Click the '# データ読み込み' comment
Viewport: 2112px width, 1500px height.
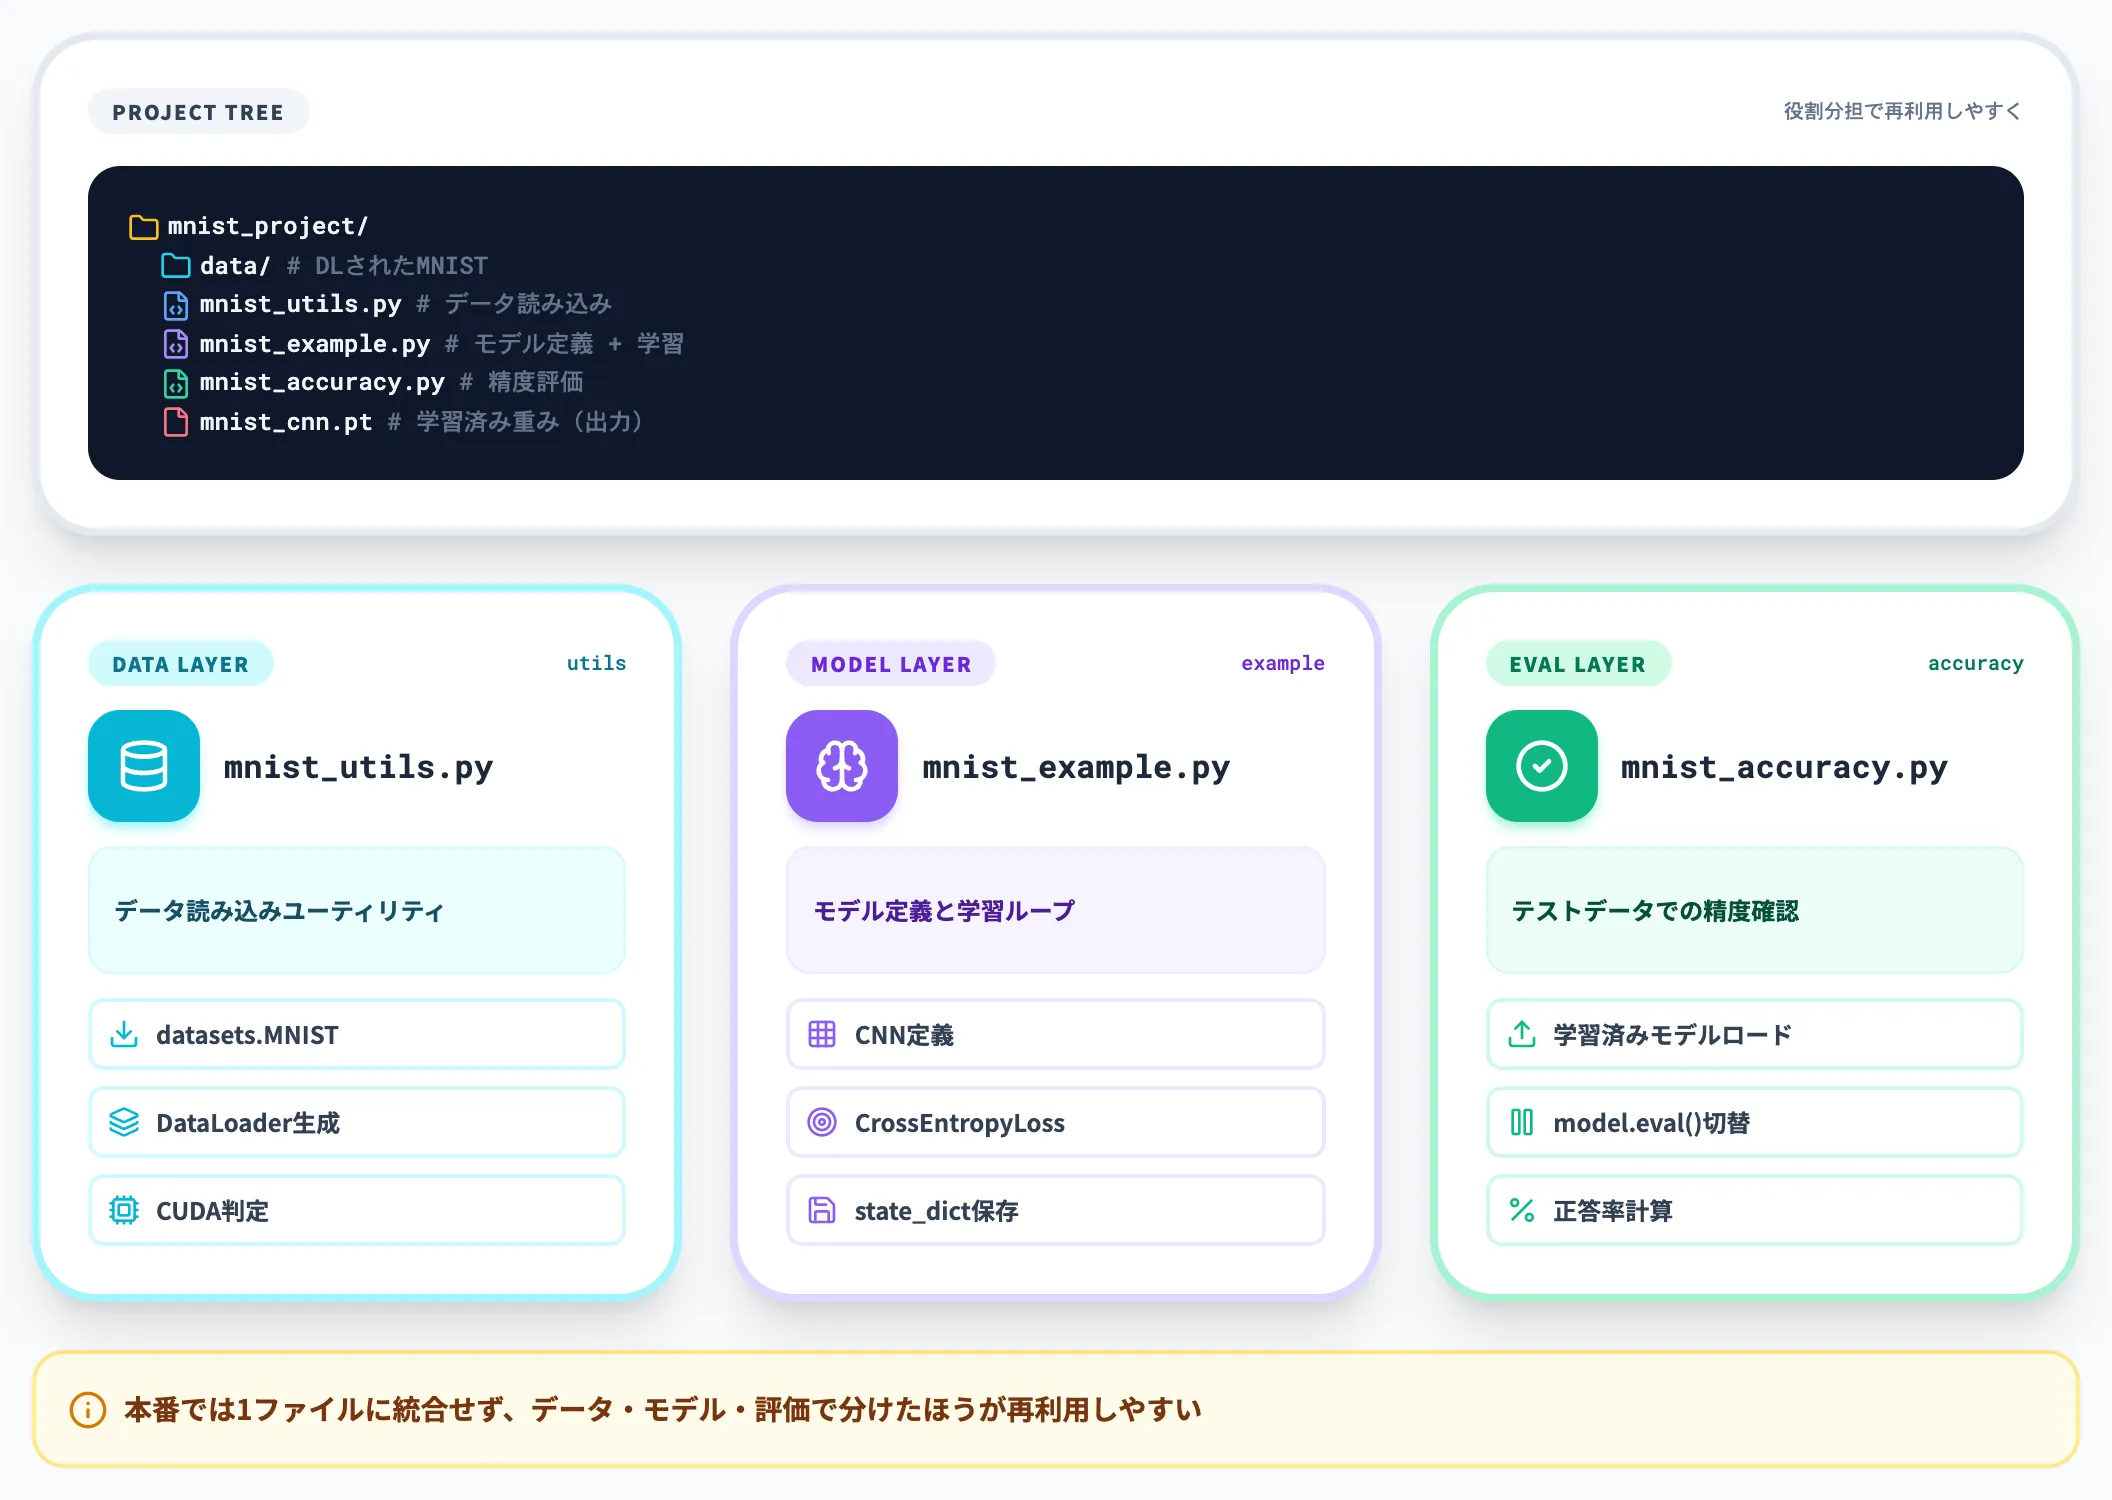514,304
